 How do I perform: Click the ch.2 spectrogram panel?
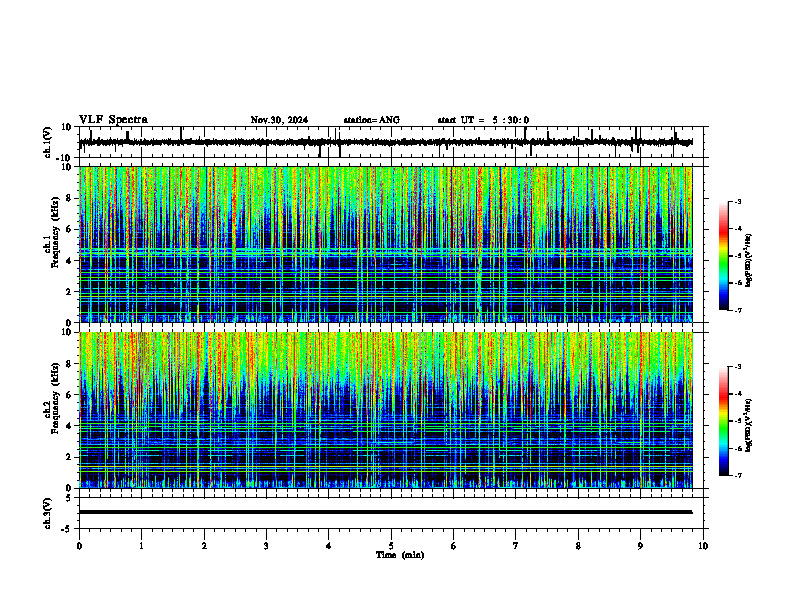386,410
